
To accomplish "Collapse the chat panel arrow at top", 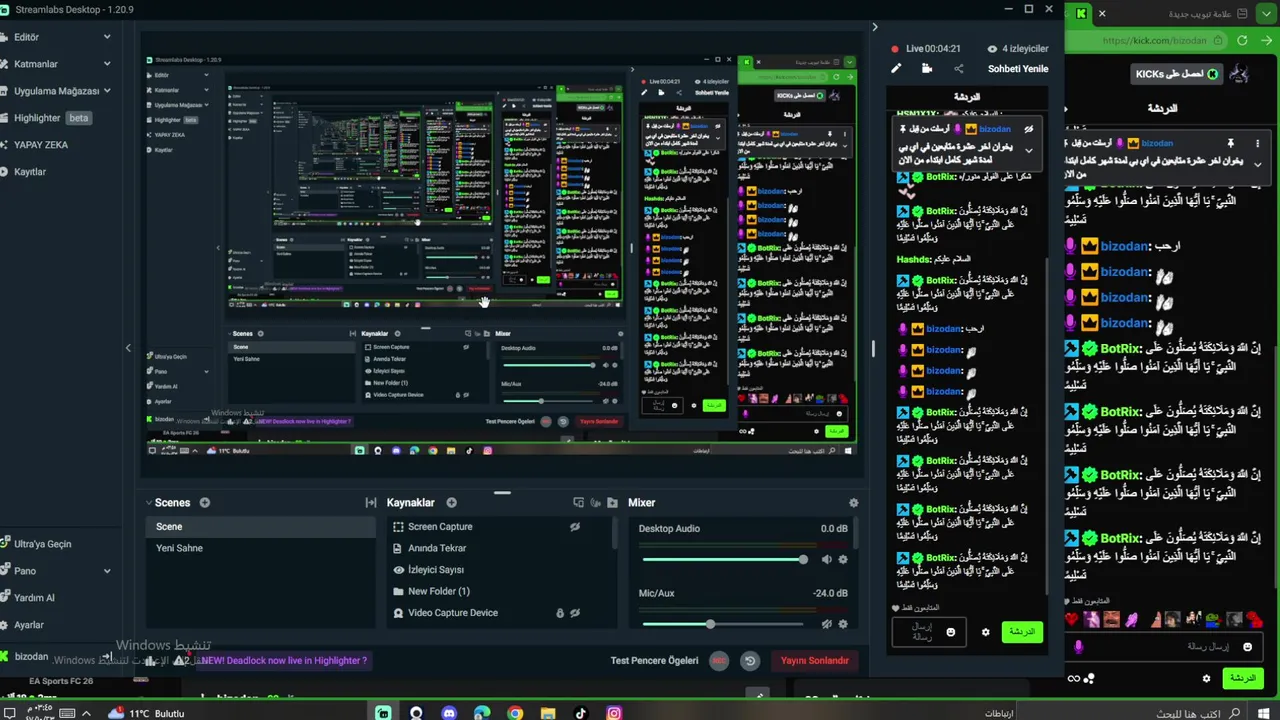I will (x=874, y=27).
